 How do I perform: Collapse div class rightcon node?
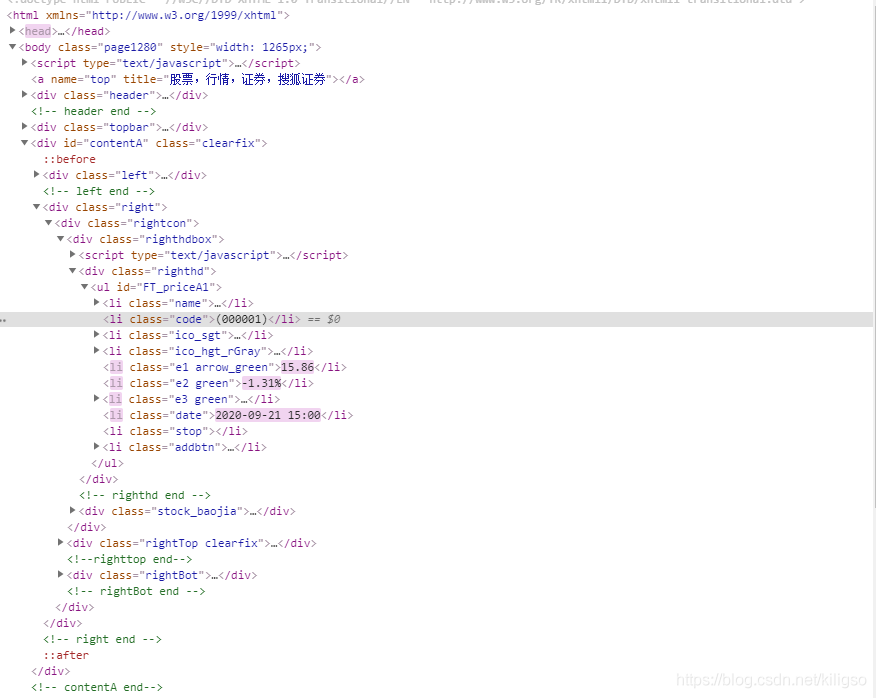click(x=49, y=223)
